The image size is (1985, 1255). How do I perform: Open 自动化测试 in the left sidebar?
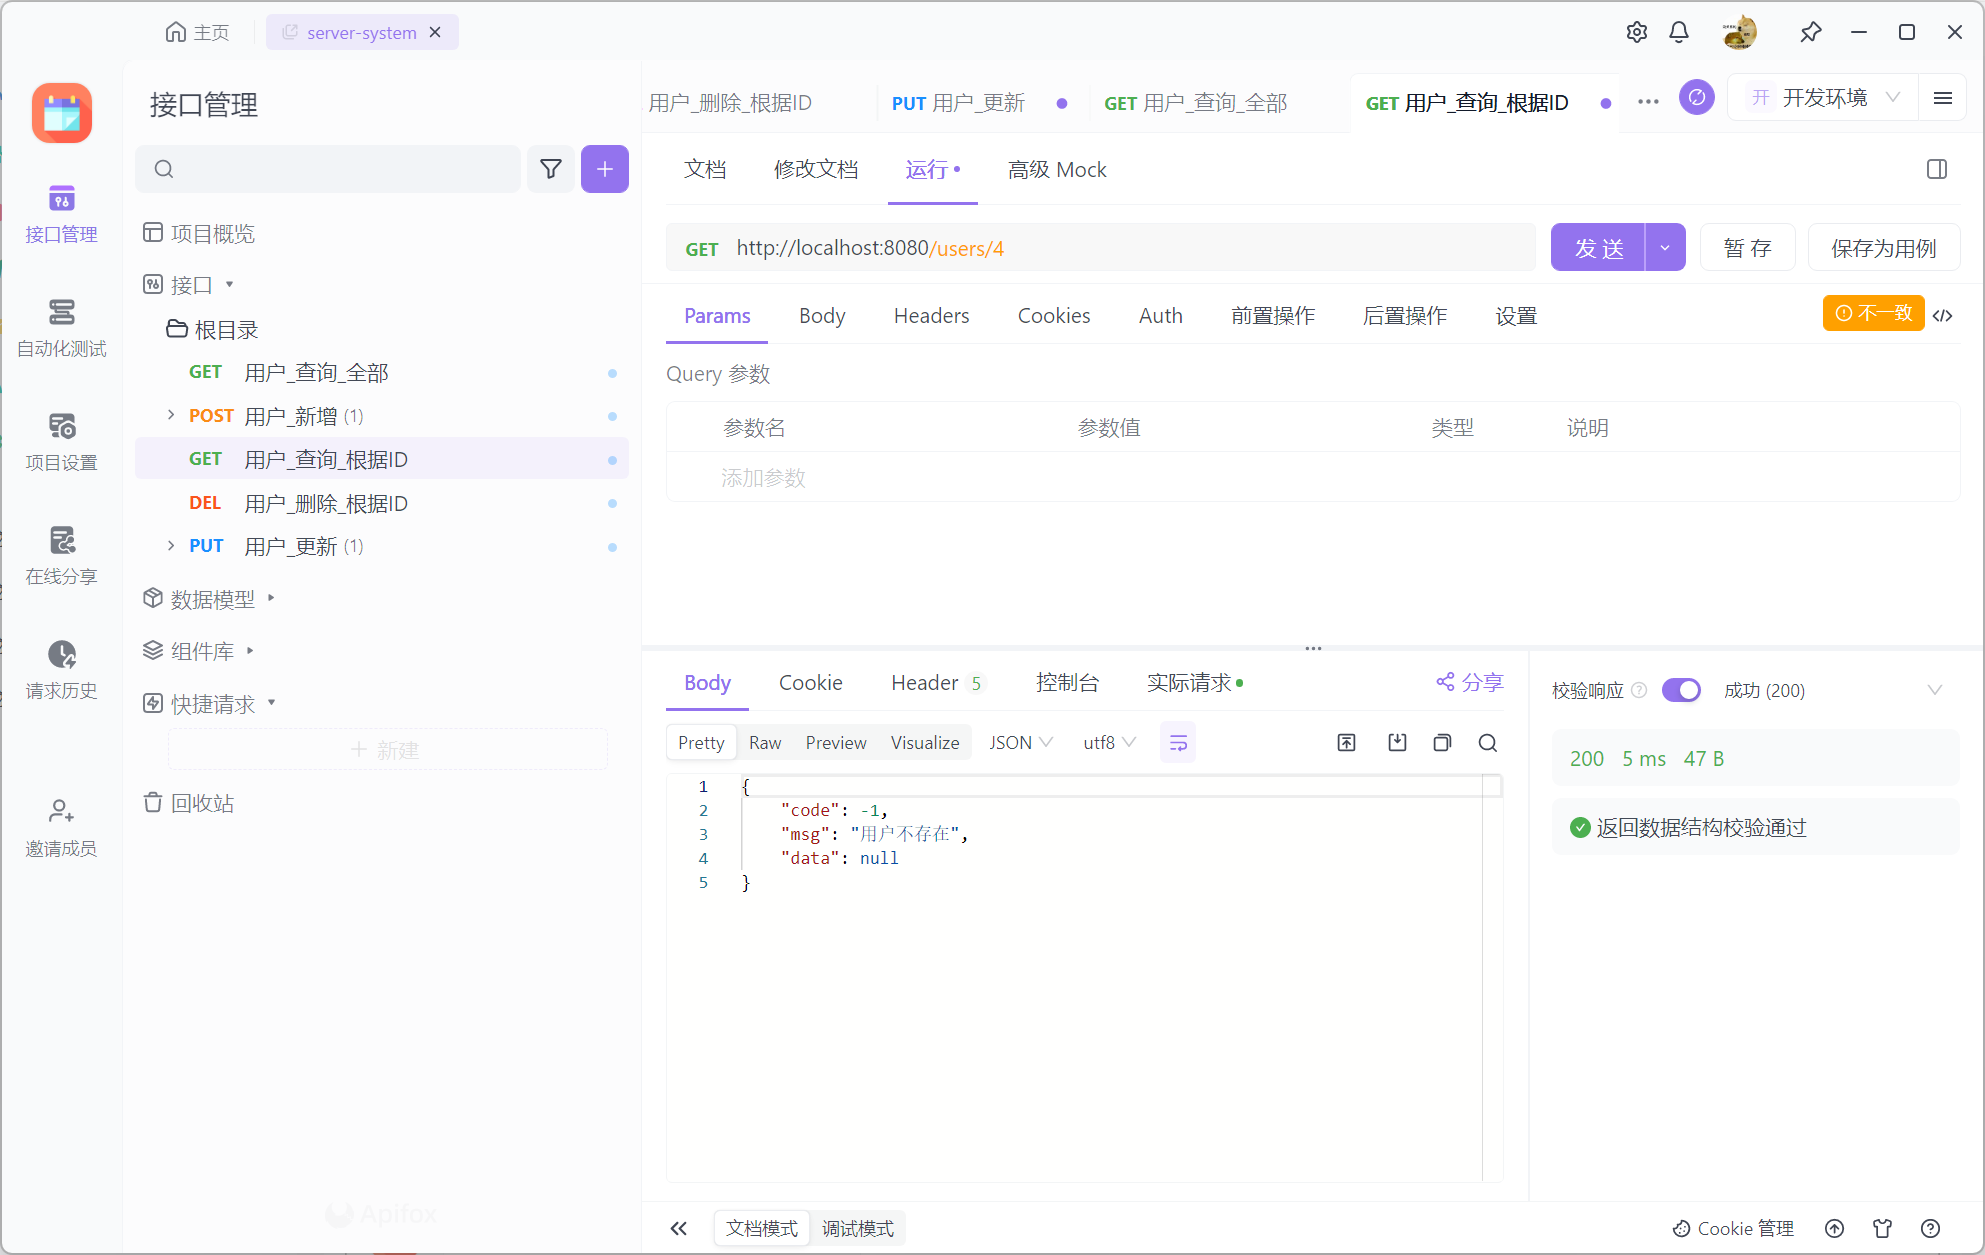61,328
